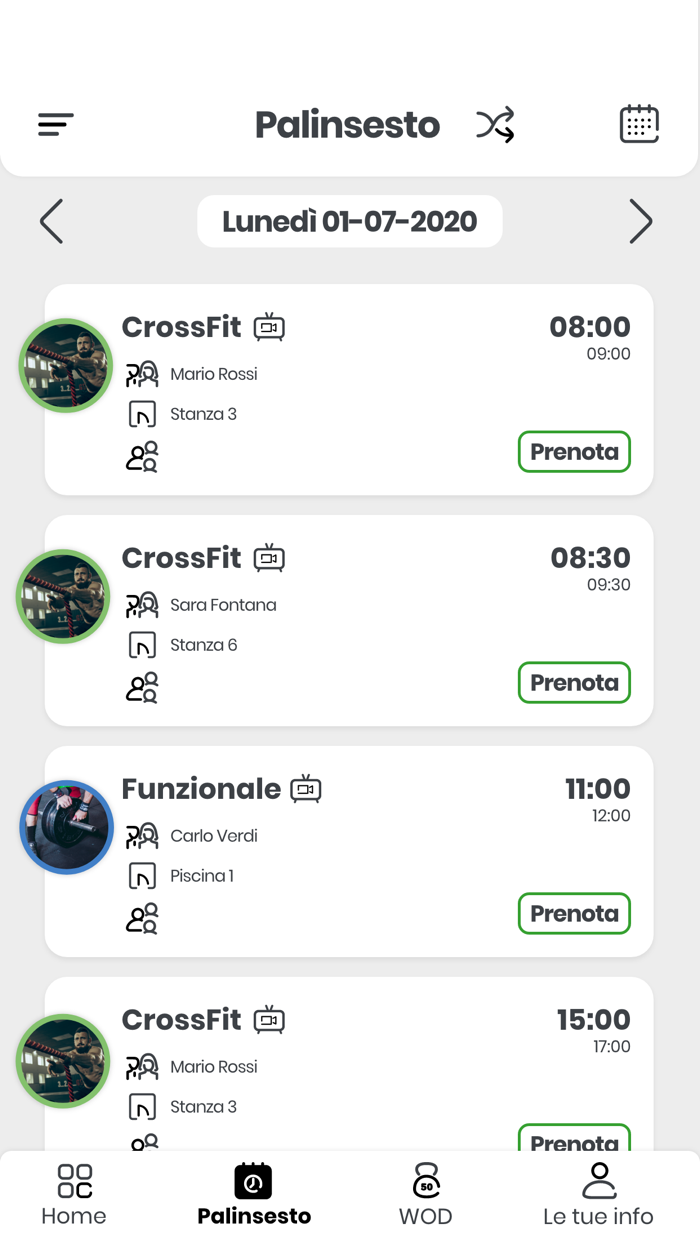Click the TV icon on the Funzionale class
Image resolution: width=700 pixels, height=1244 pixels.
point(307,788)
